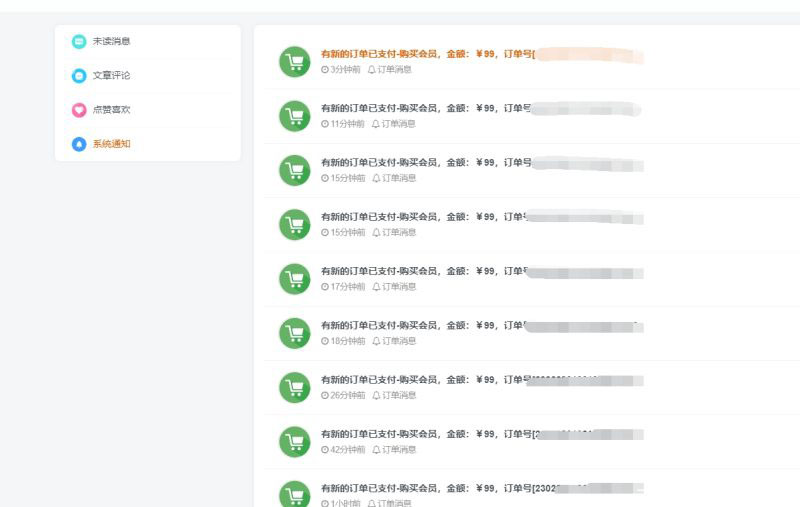
Task: Click the blue 系统通知 bell icon
Action: [79, 144]
